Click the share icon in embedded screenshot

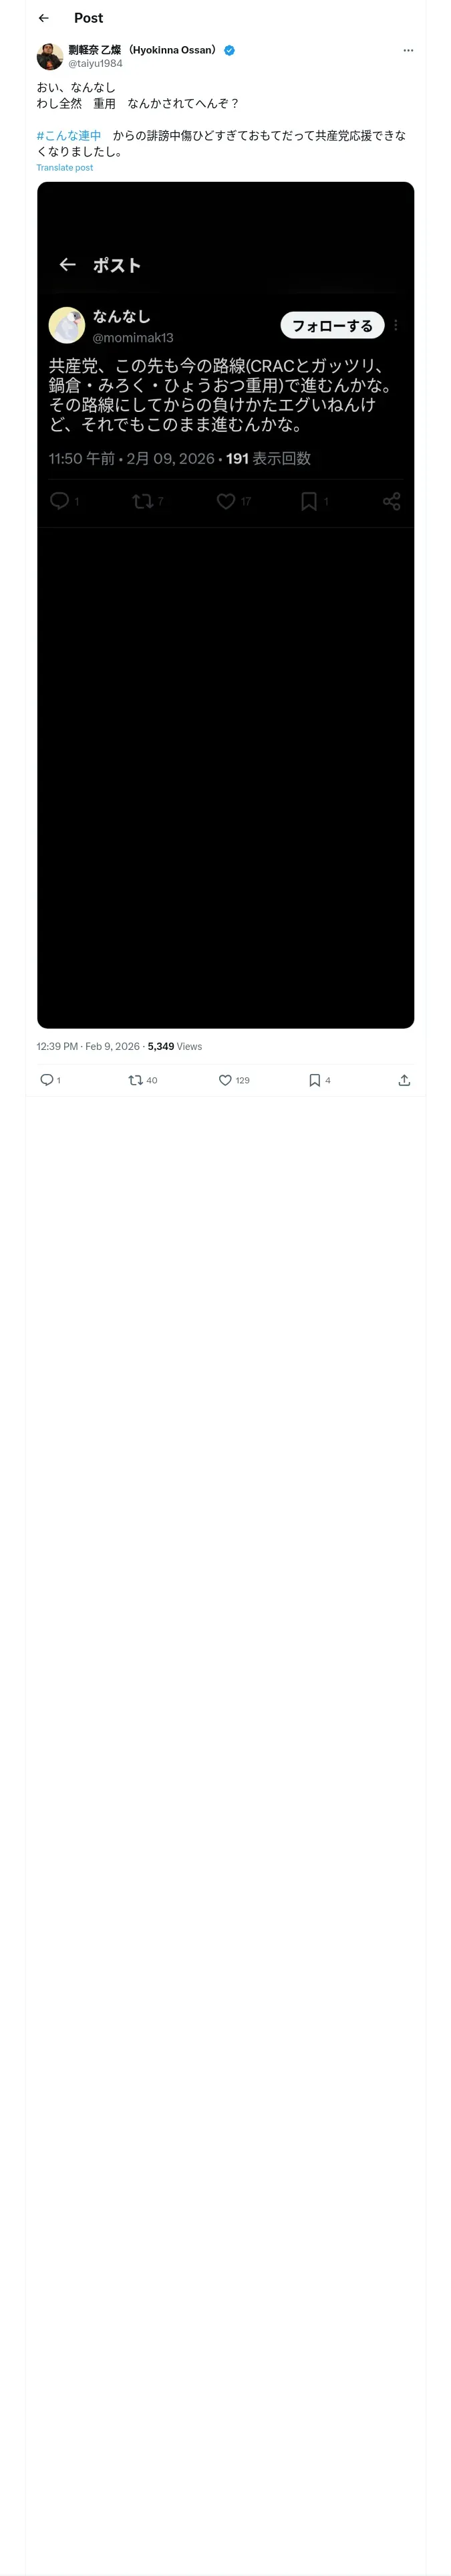pyautogui.click(x=391, y=501)
